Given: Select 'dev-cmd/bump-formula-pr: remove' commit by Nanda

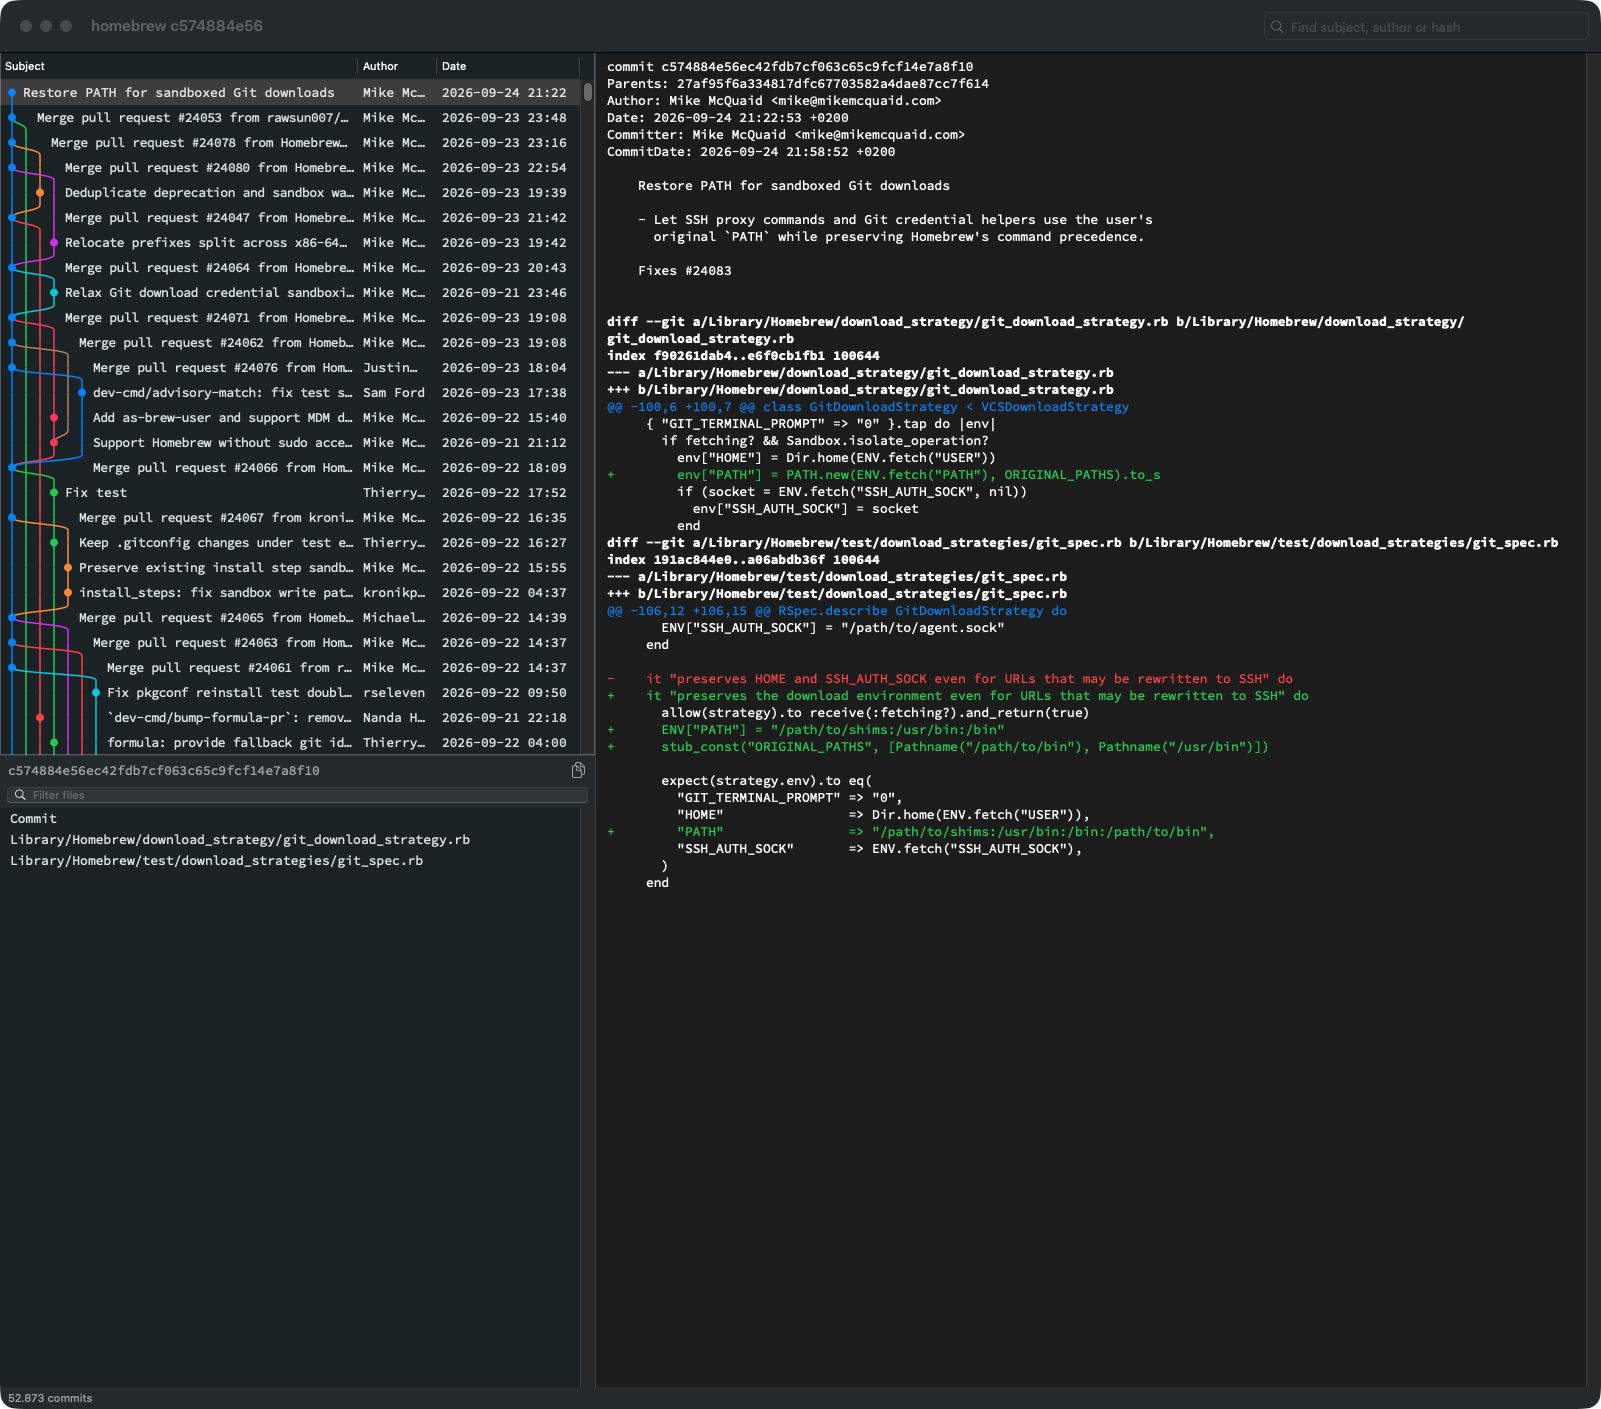Looking at the screenshot, I should [x=290, y=718].
